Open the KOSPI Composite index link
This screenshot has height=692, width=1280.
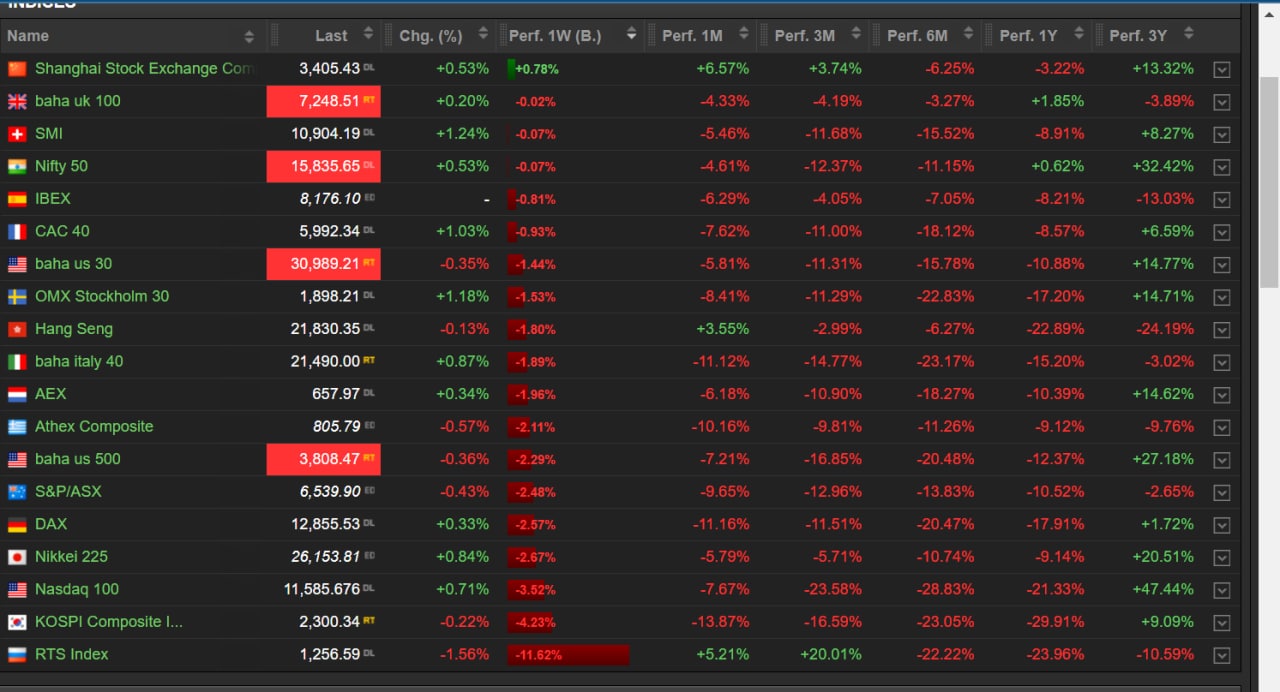point(109,621)
